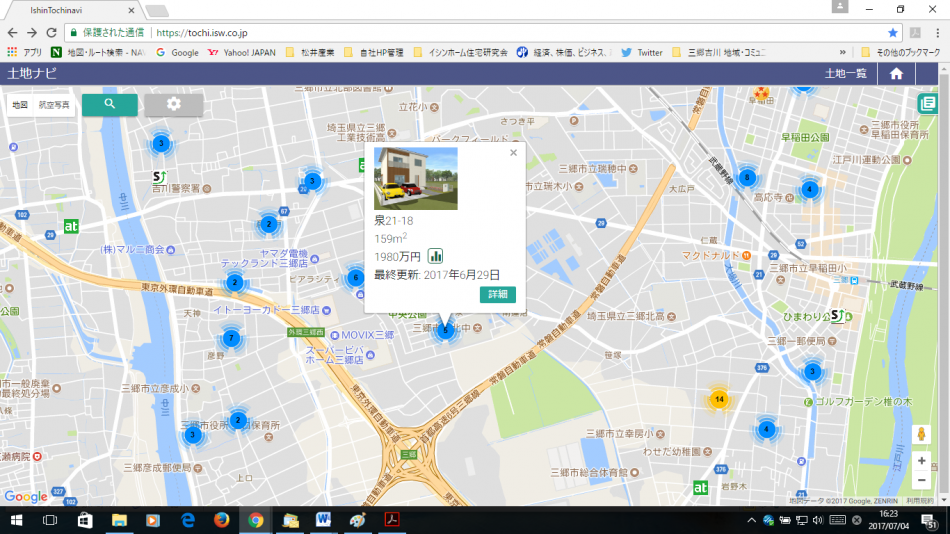Select cluster marker 8 near 高応寺

tap(746, 178)
